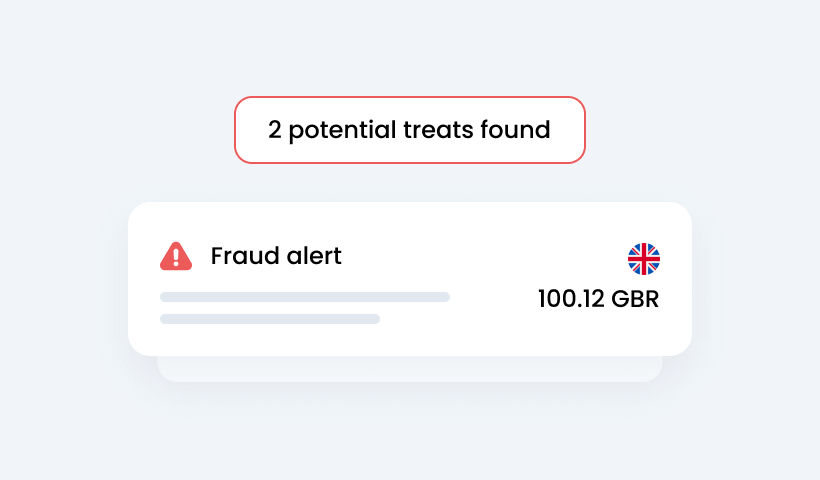
Task: Click the word "treats" in the badge
Action: (438, 130)
